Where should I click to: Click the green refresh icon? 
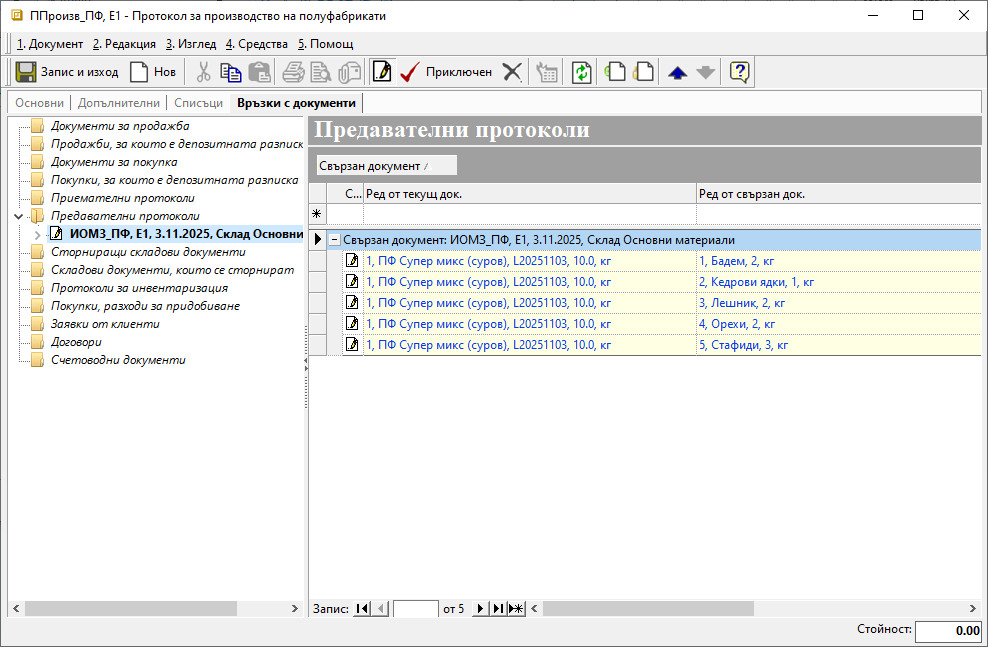tap(581, 72)
